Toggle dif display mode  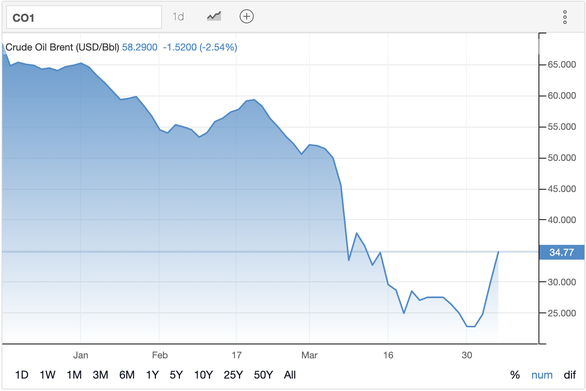(570, 375)
